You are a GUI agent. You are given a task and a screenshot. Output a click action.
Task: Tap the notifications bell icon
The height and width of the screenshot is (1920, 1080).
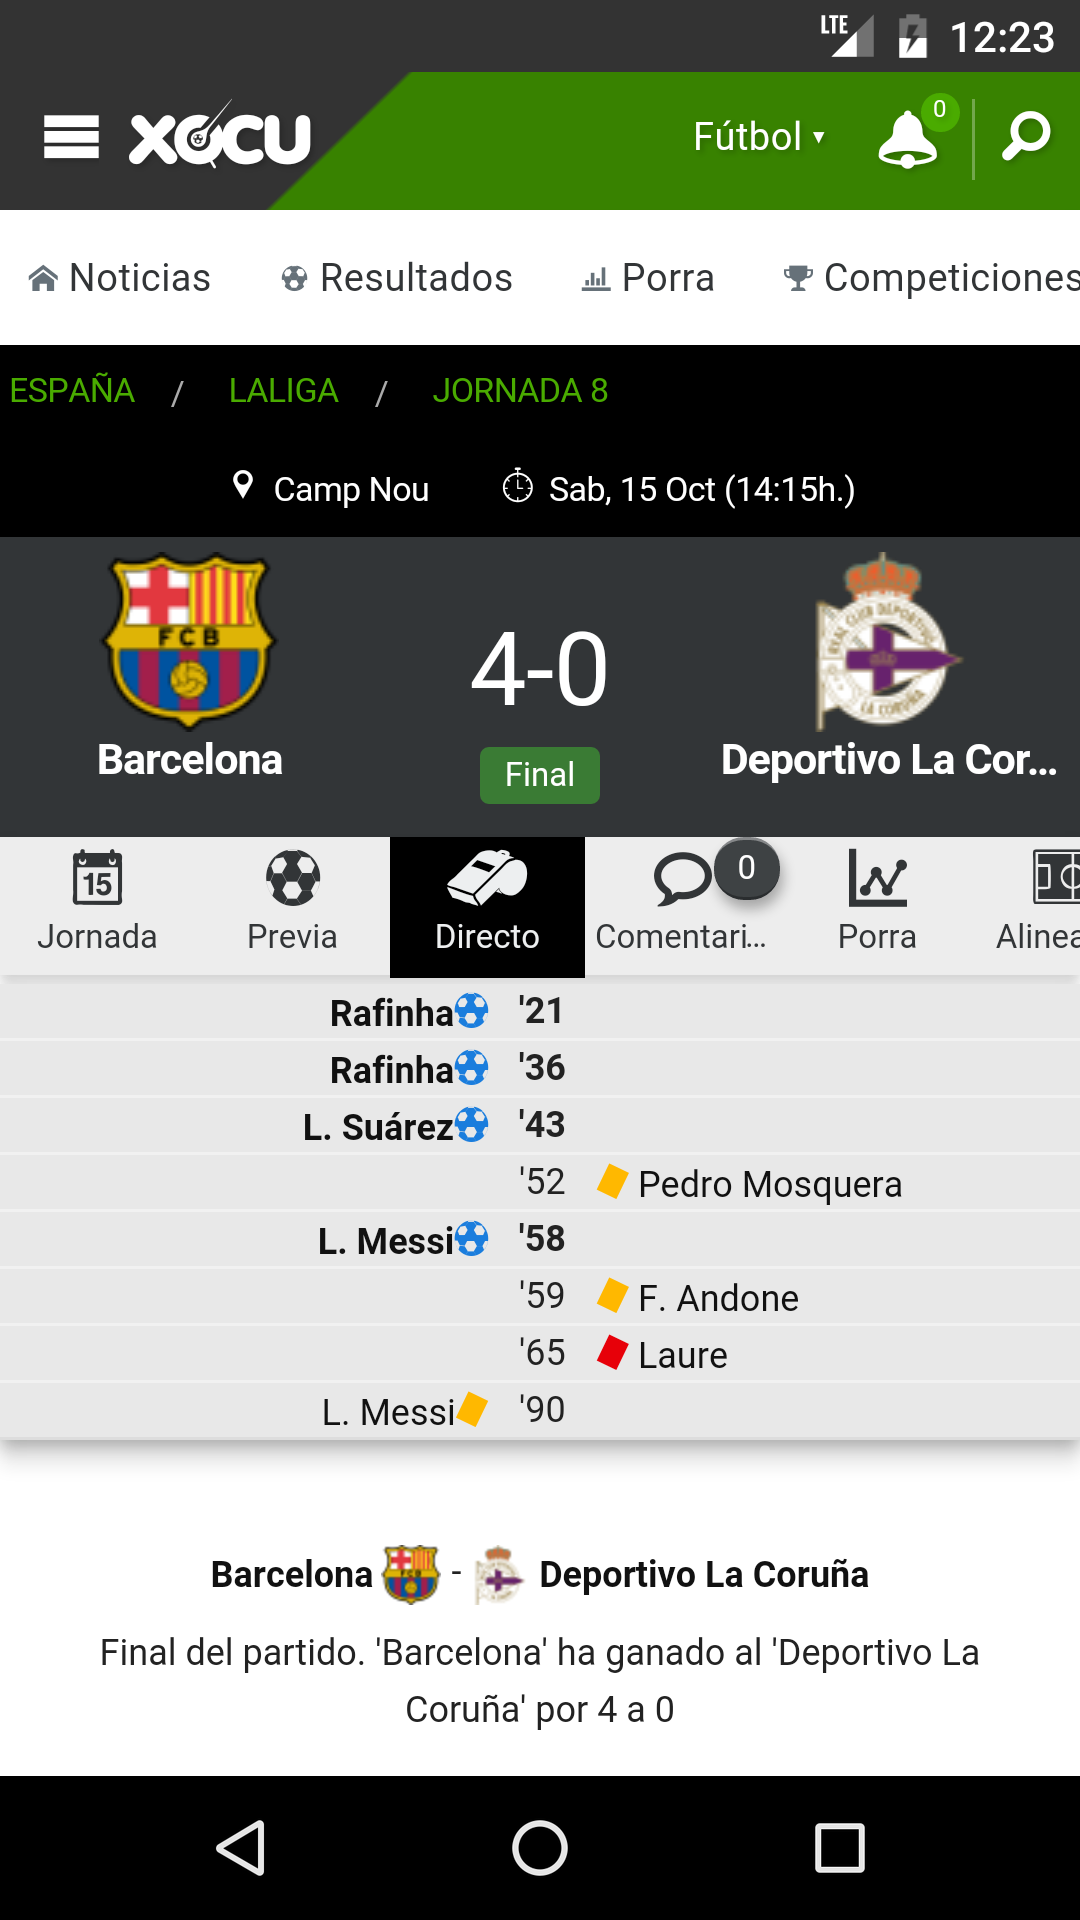click(908, 138)
